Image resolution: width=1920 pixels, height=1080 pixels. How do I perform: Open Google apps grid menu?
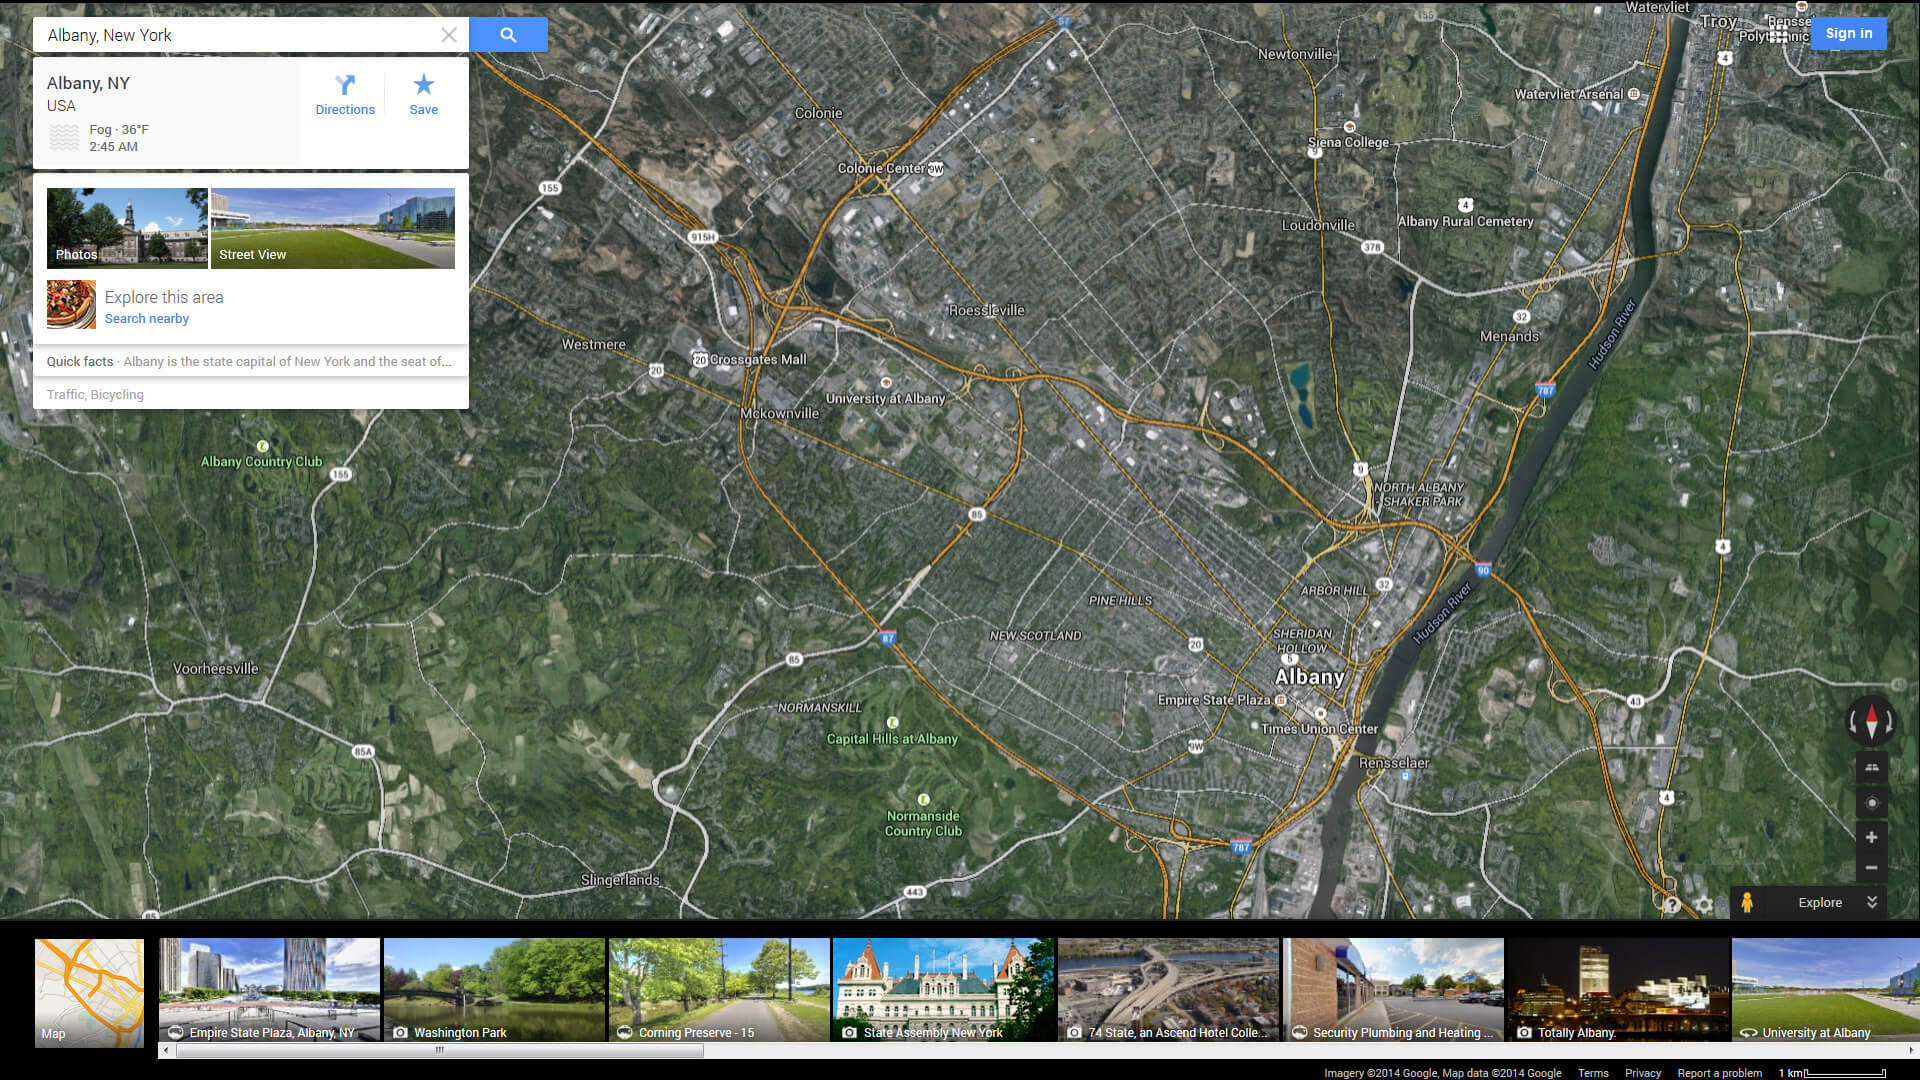(1778, 35)
